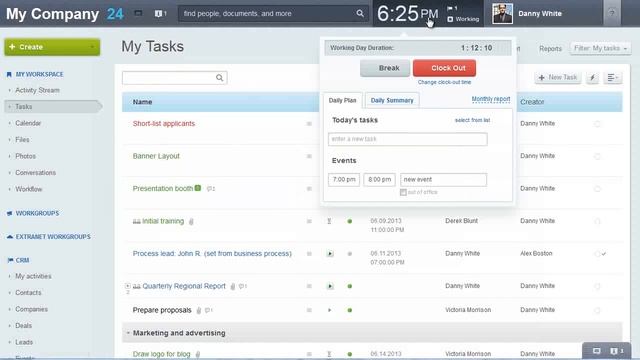Screen dimensions: 640x360
Task: Open Monthly report link
Action: (x=491, y=99)
